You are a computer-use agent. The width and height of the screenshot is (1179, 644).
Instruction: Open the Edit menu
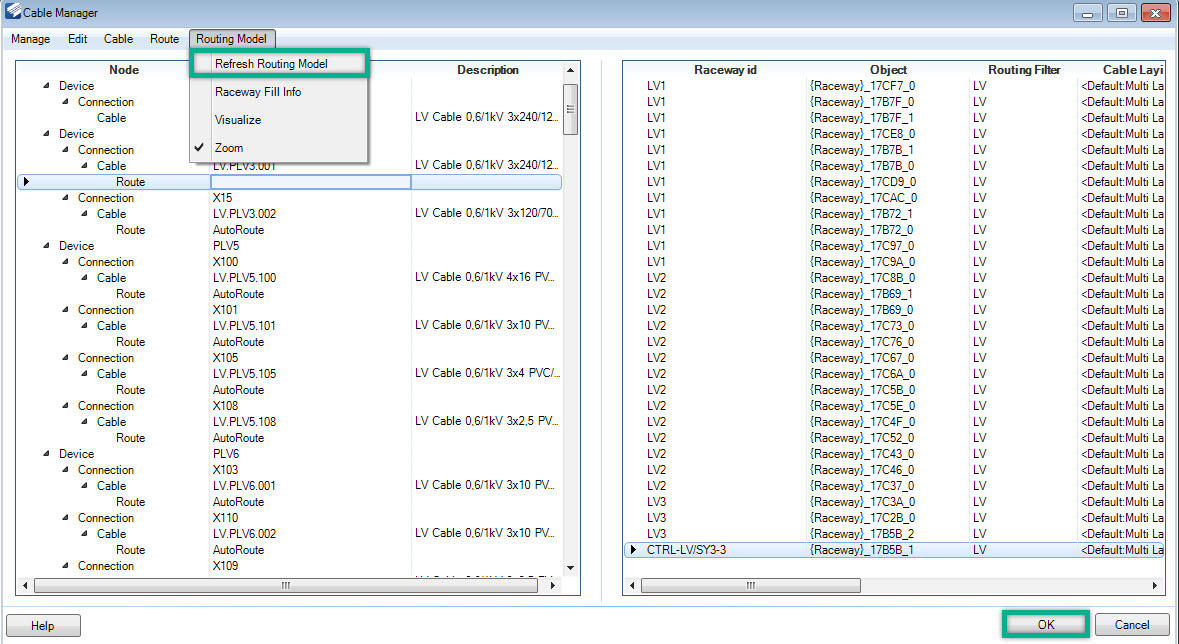(x=77, y=39)
